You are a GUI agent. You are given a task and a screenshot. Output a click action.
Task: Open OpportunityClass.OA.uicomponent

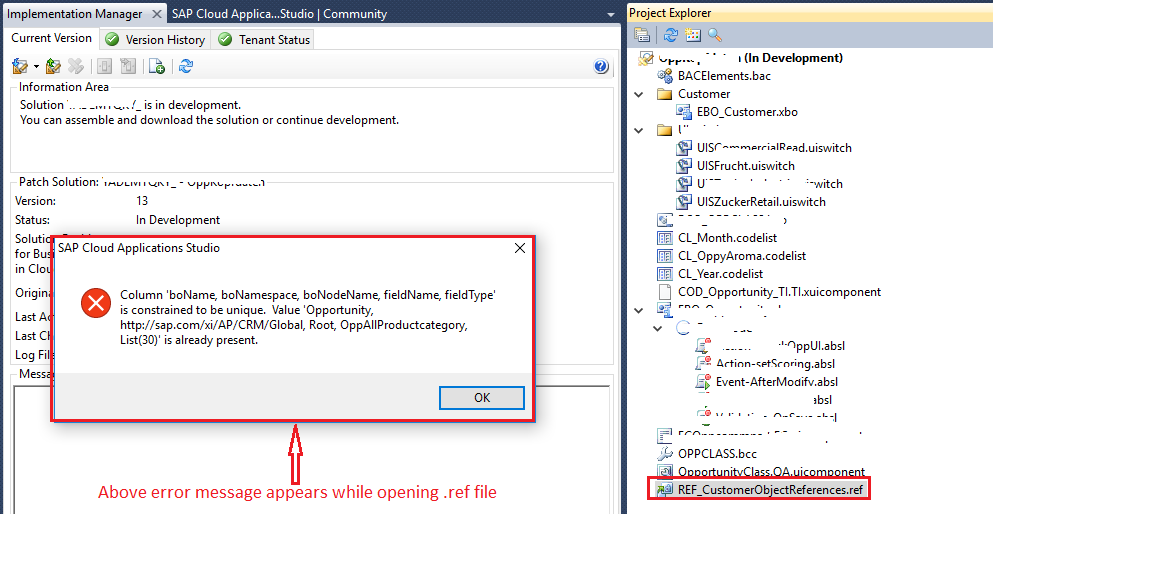point(771,471)
